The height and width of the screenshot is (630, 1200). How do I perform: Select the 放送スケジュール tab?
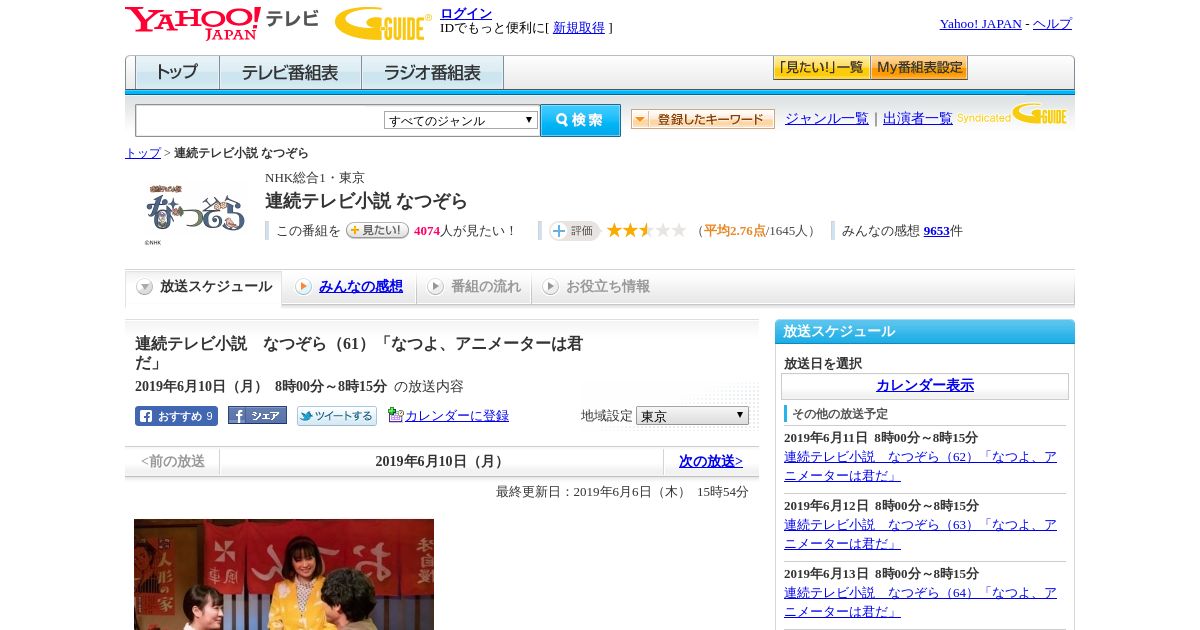click(x=204, y=287)
